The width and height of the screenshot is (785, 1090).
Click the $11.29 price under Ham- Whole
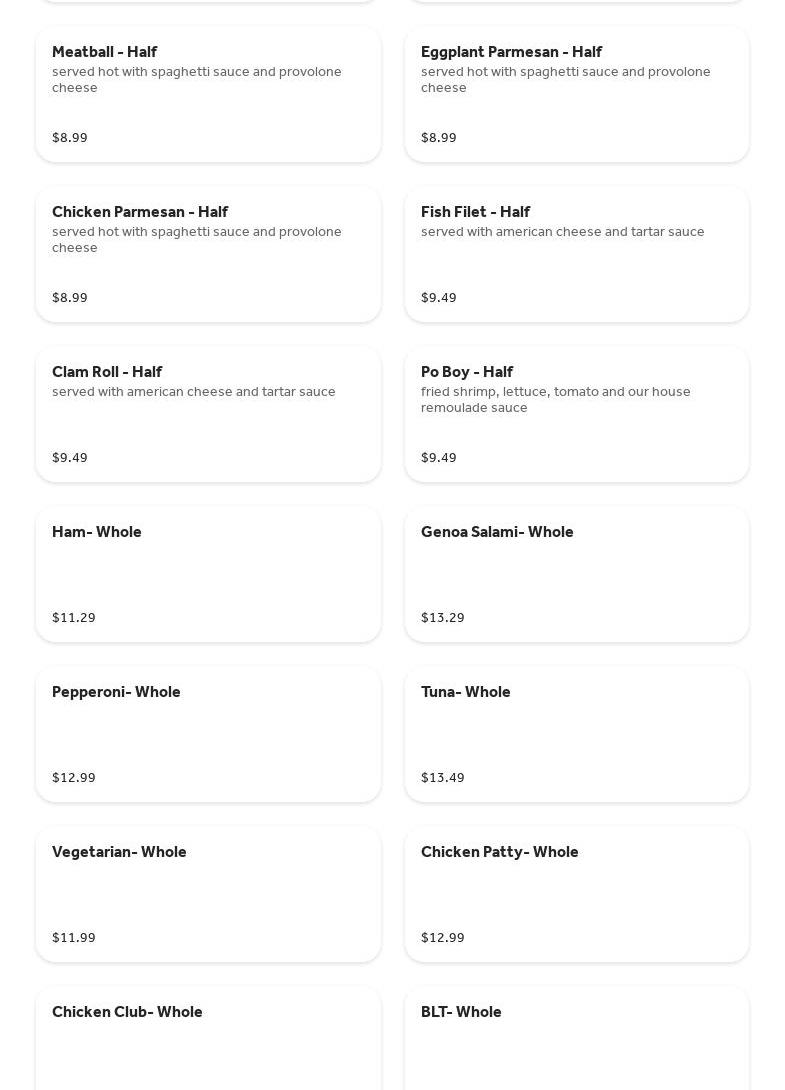74,618
